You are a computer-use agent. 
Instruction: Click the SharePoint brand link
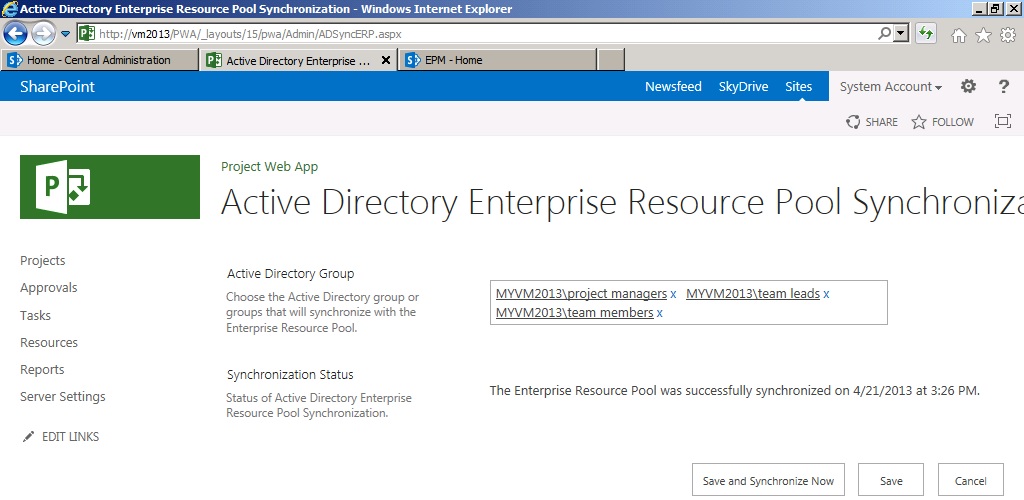(x=57, y=86)
